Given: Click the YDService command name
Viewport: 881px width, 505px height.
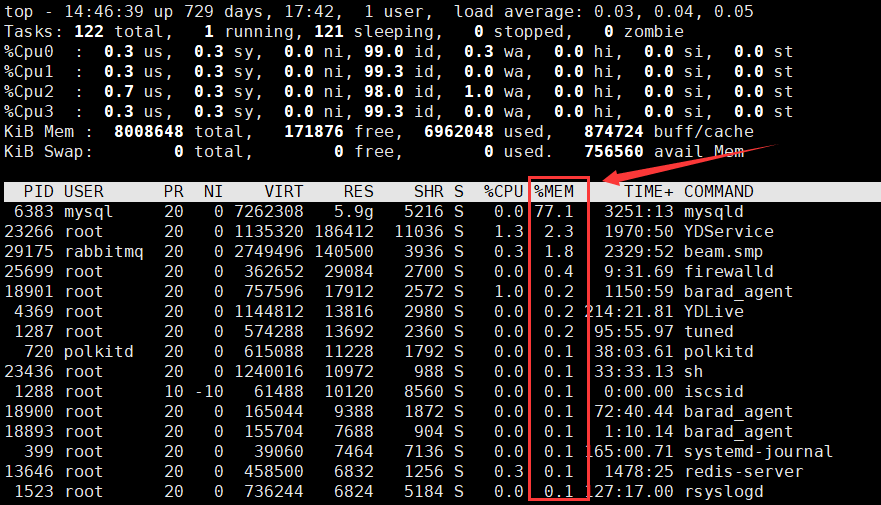Looking at the screenshot, I should coord(728,231).
